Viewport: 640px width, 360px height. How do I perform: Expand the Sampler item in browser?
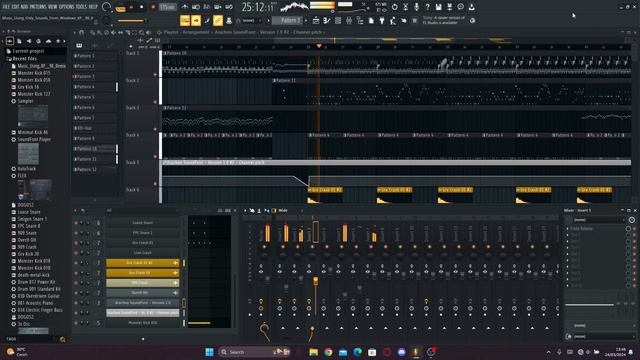(25, 101)
